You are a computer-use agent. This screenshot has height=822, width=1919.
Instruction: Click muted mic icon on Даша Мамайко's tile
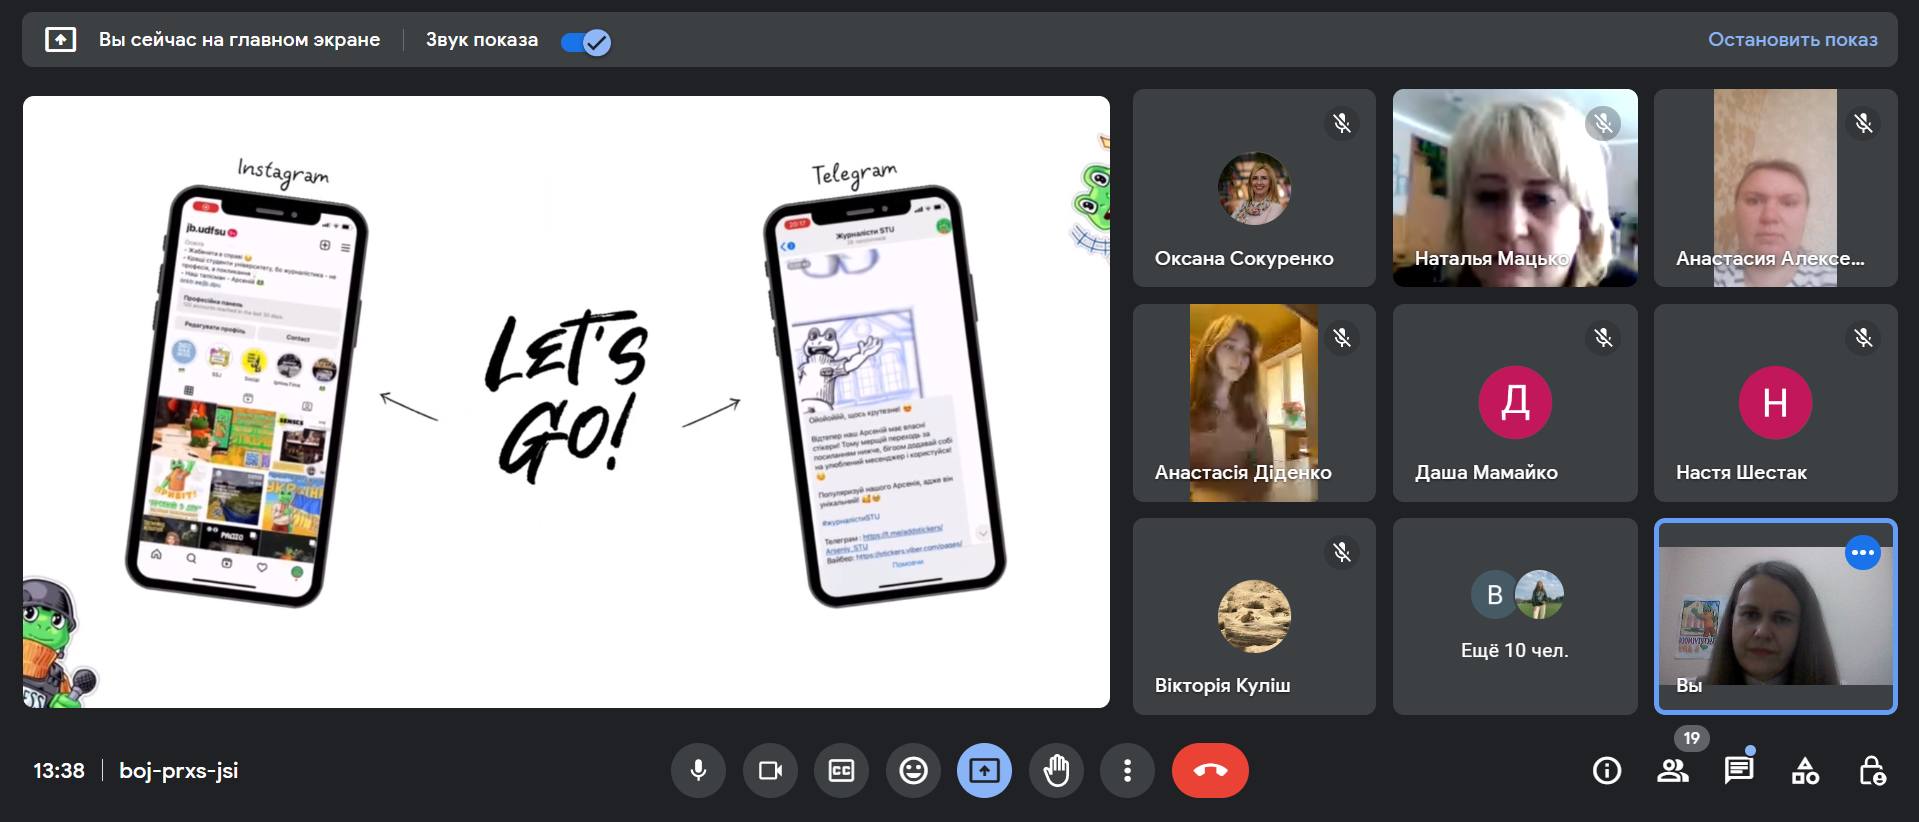(x=1603, y=338)
